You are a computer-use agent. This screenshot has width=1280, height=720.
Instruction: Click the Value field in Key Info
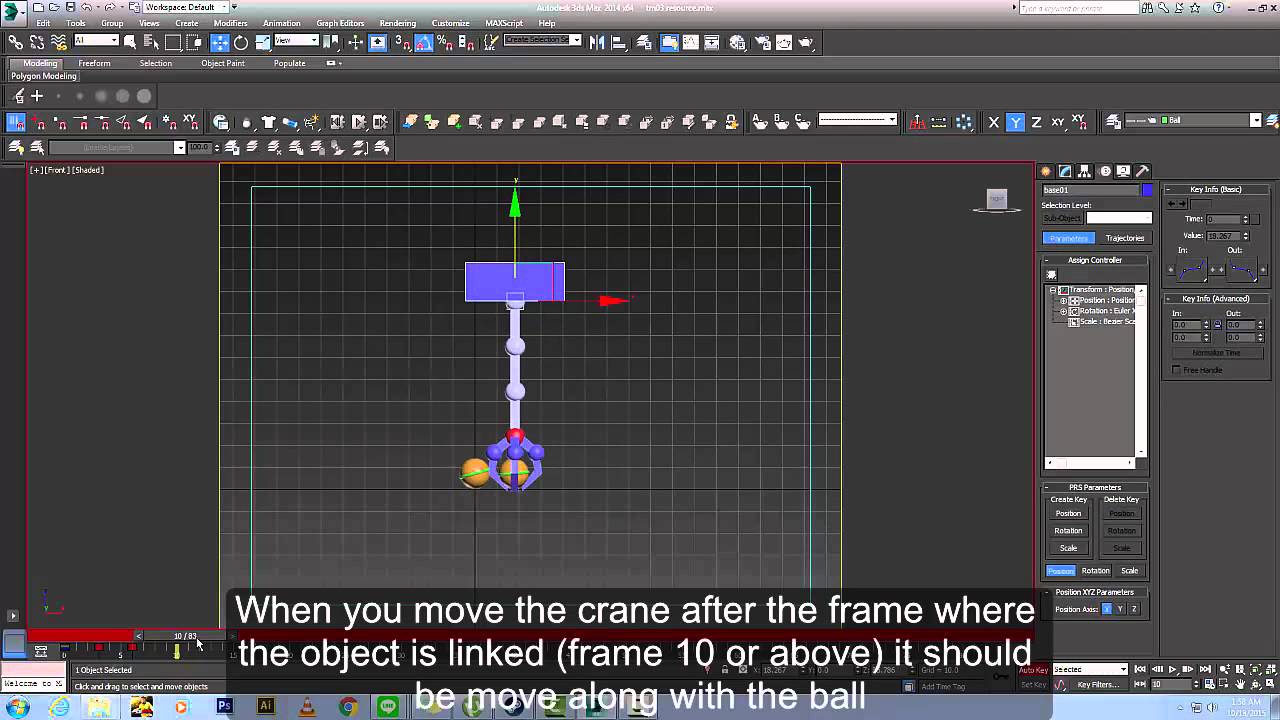(x=1222, y=236)
